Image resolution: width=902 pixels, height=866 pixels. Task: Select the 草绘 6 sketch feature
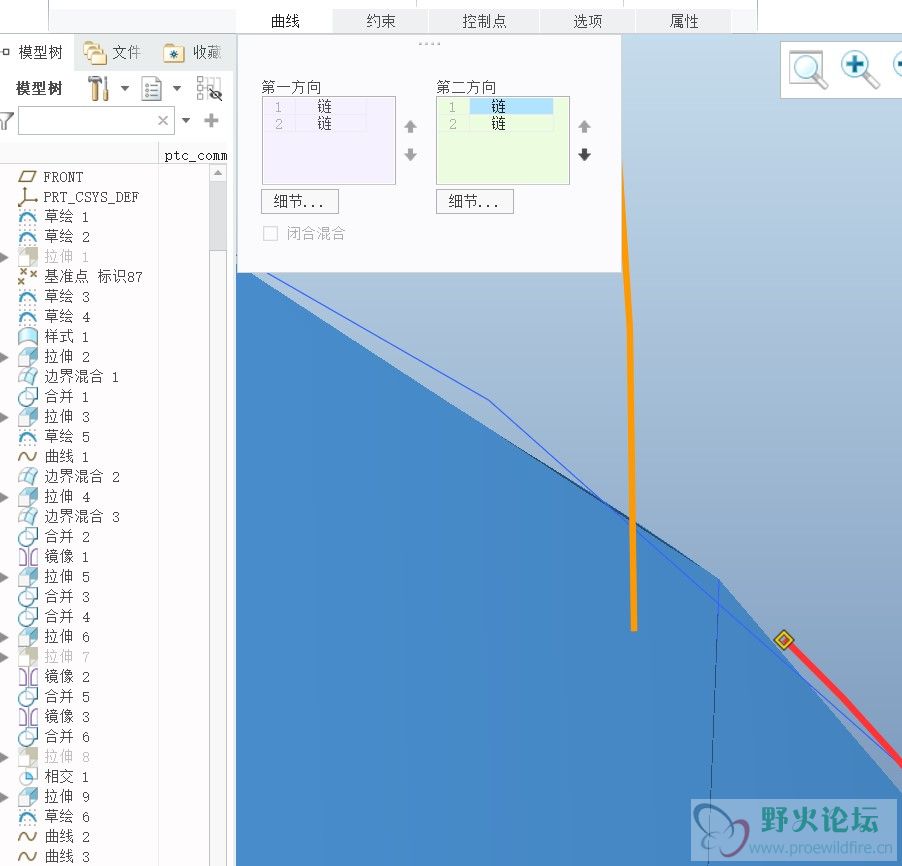pos(53,817)
